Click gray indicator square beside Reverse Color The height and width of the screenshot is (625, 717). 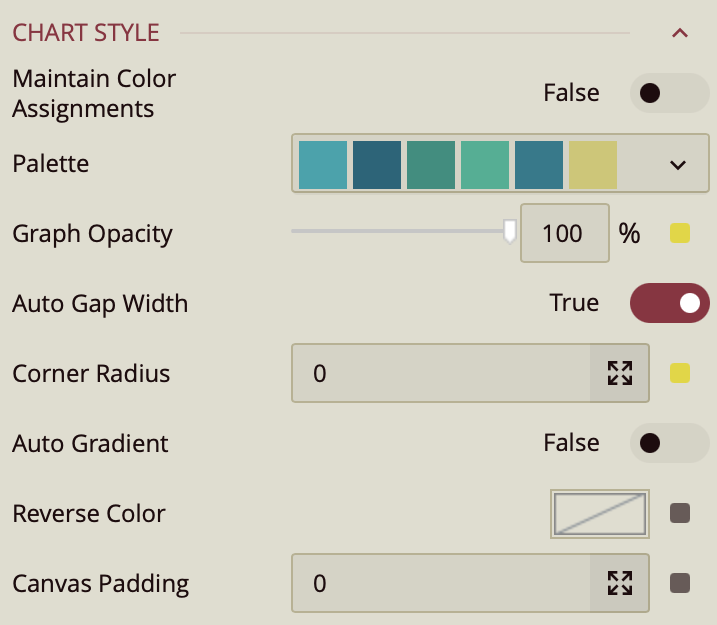point(680,514)
